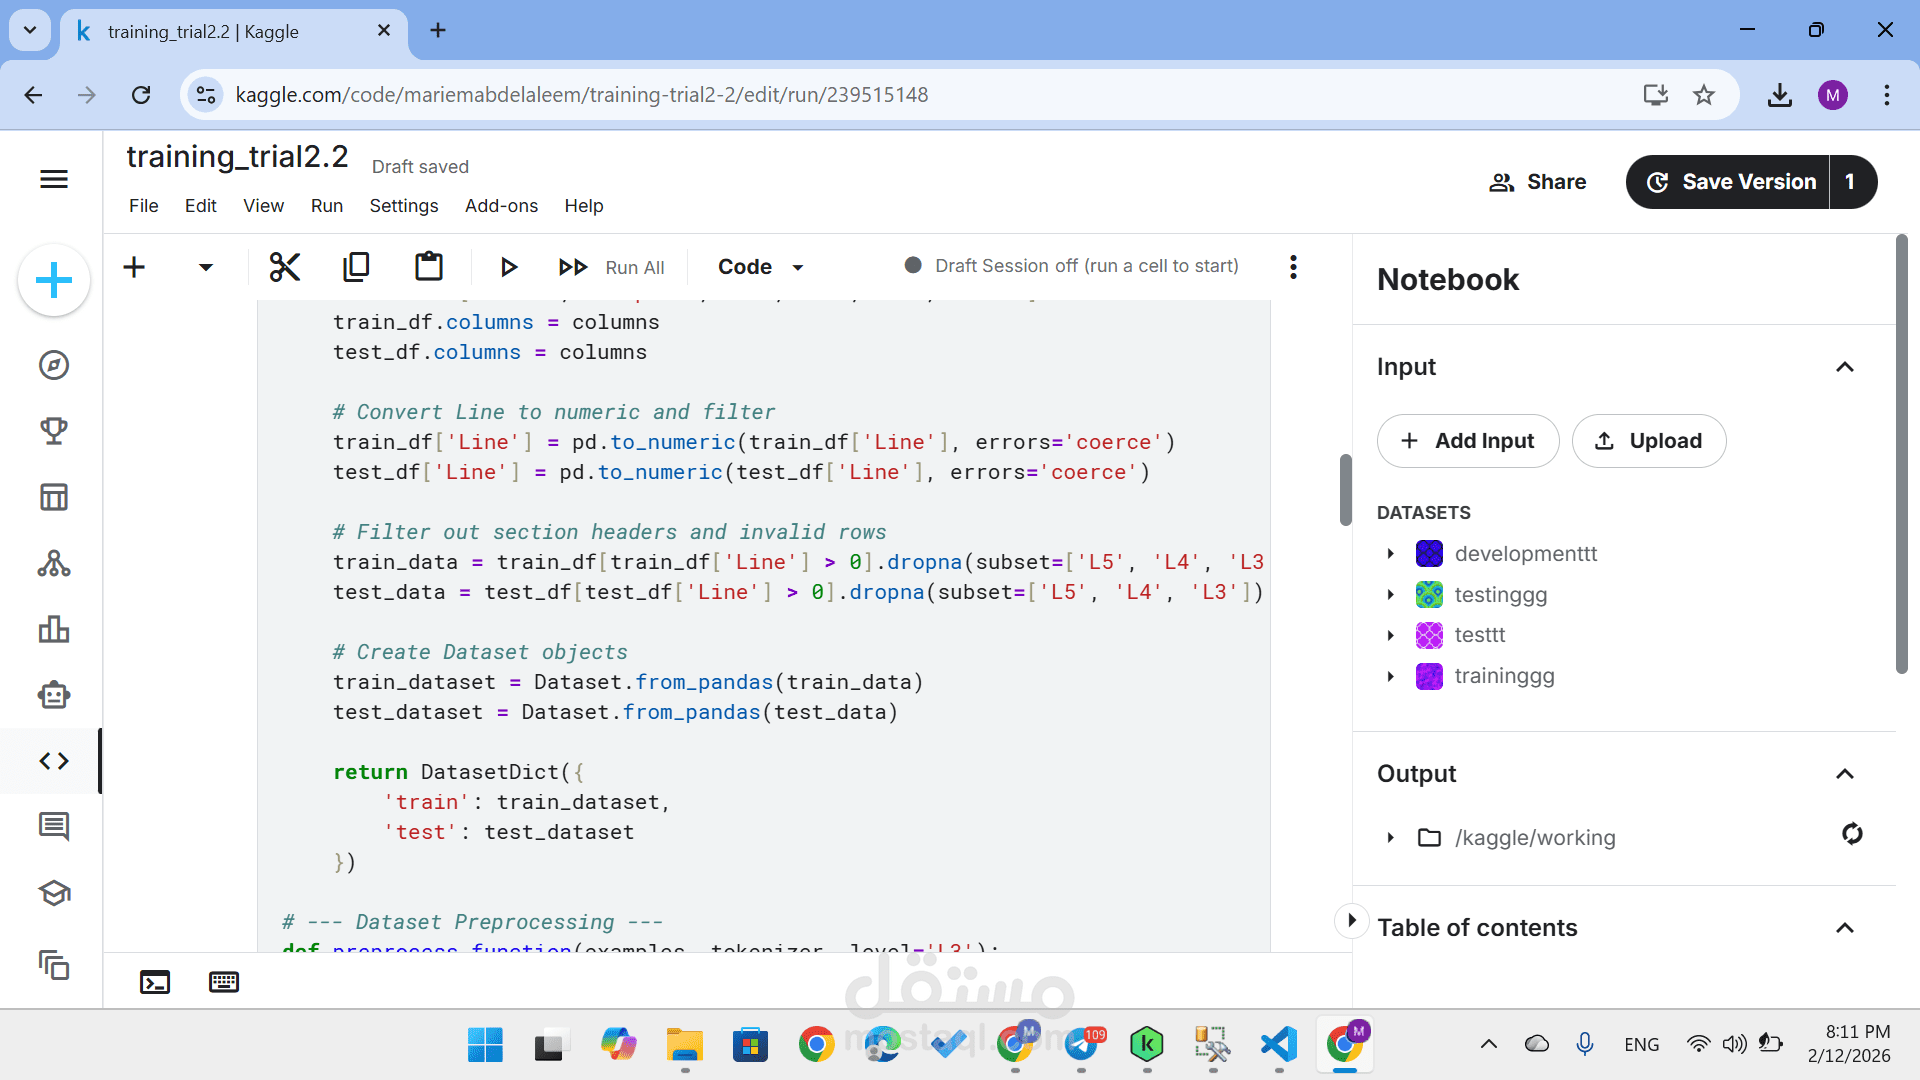Click the paste cell clipboard icon
Viewport: 1920px width, 1080px height.
[x=429, y=267]
